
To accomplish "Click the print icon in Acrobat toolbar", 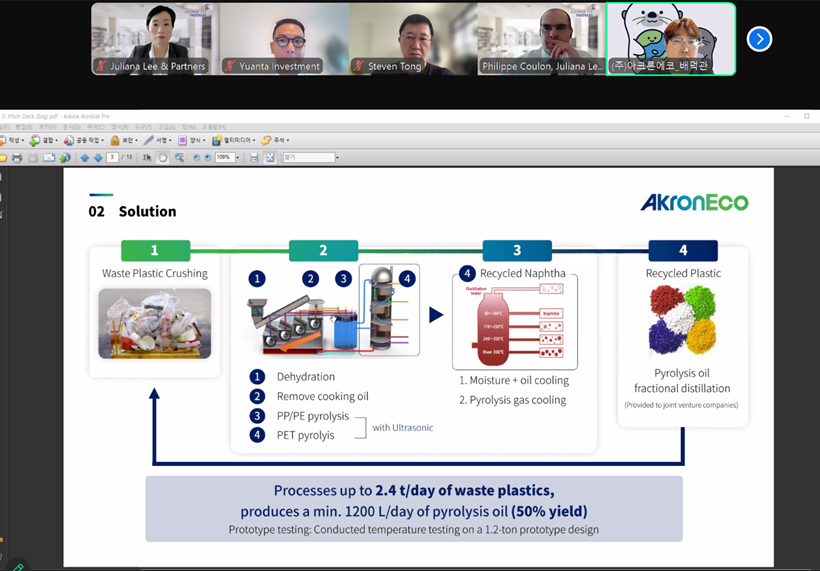I will 17,157.
